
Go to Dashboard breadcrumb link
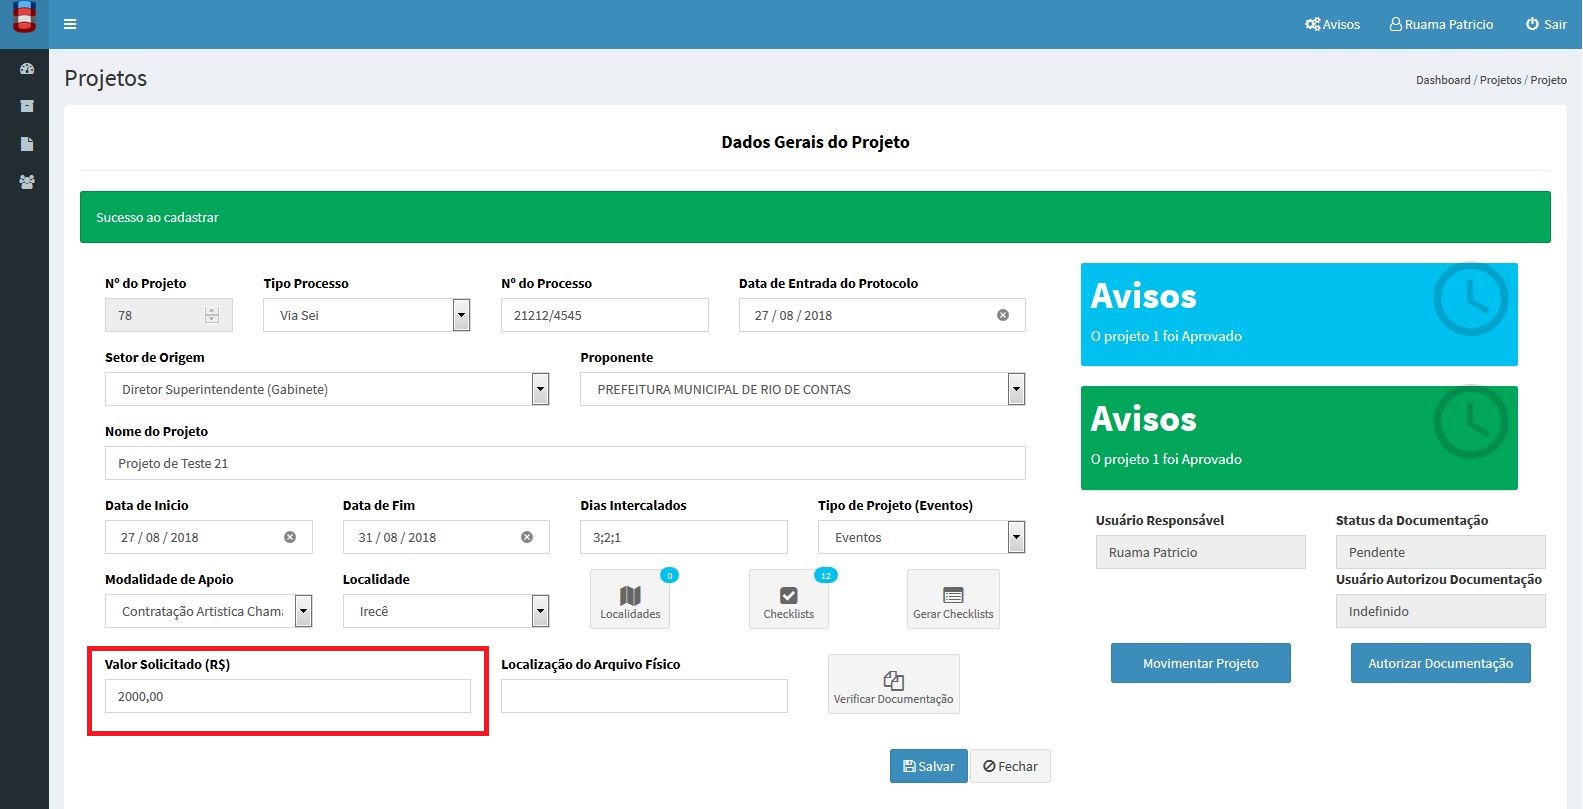pos(1442,80)
